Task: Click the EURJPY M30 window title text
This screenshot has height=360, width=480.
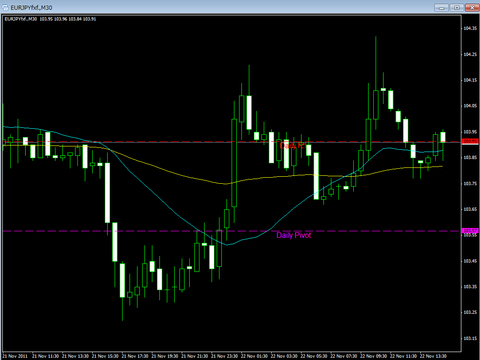Action: 31,8
